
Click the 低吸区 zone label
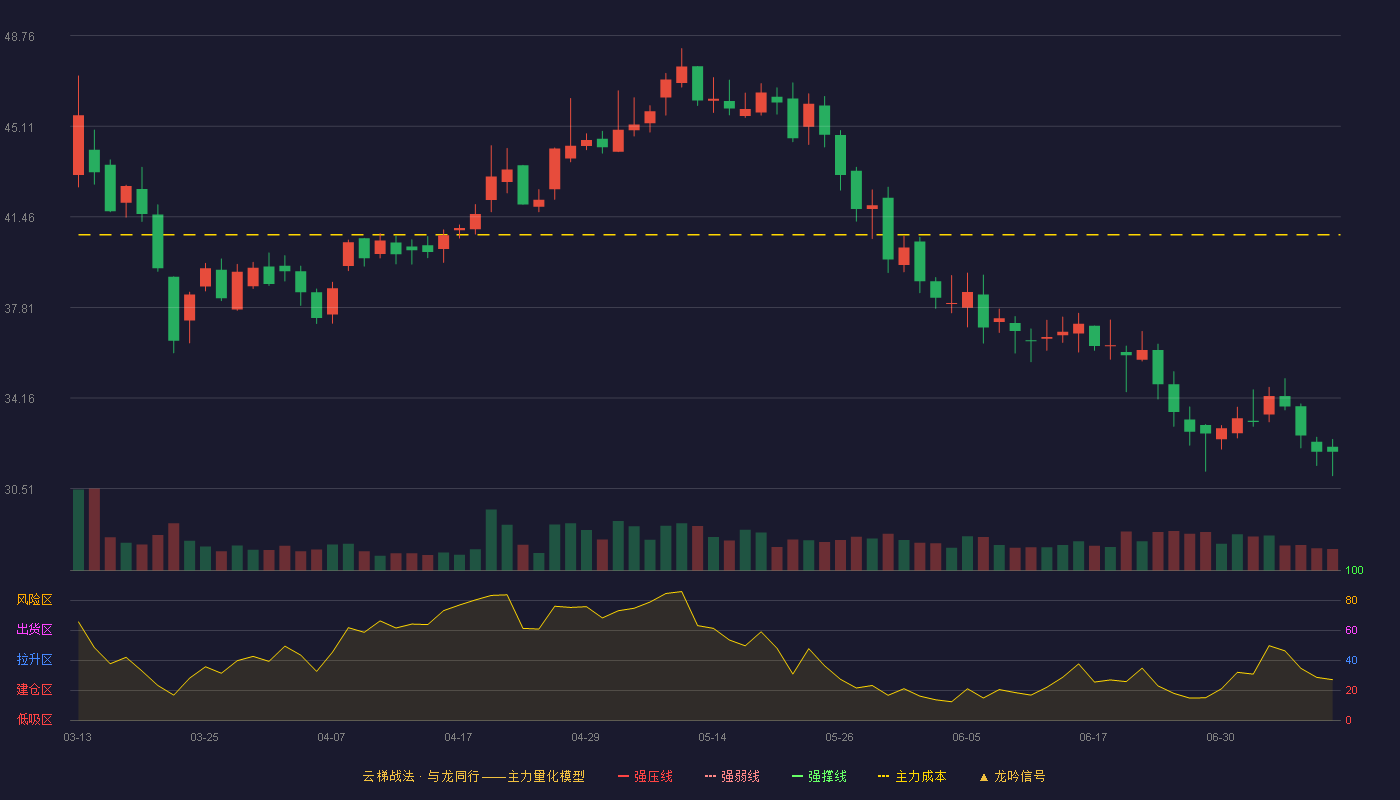point(34,720)
